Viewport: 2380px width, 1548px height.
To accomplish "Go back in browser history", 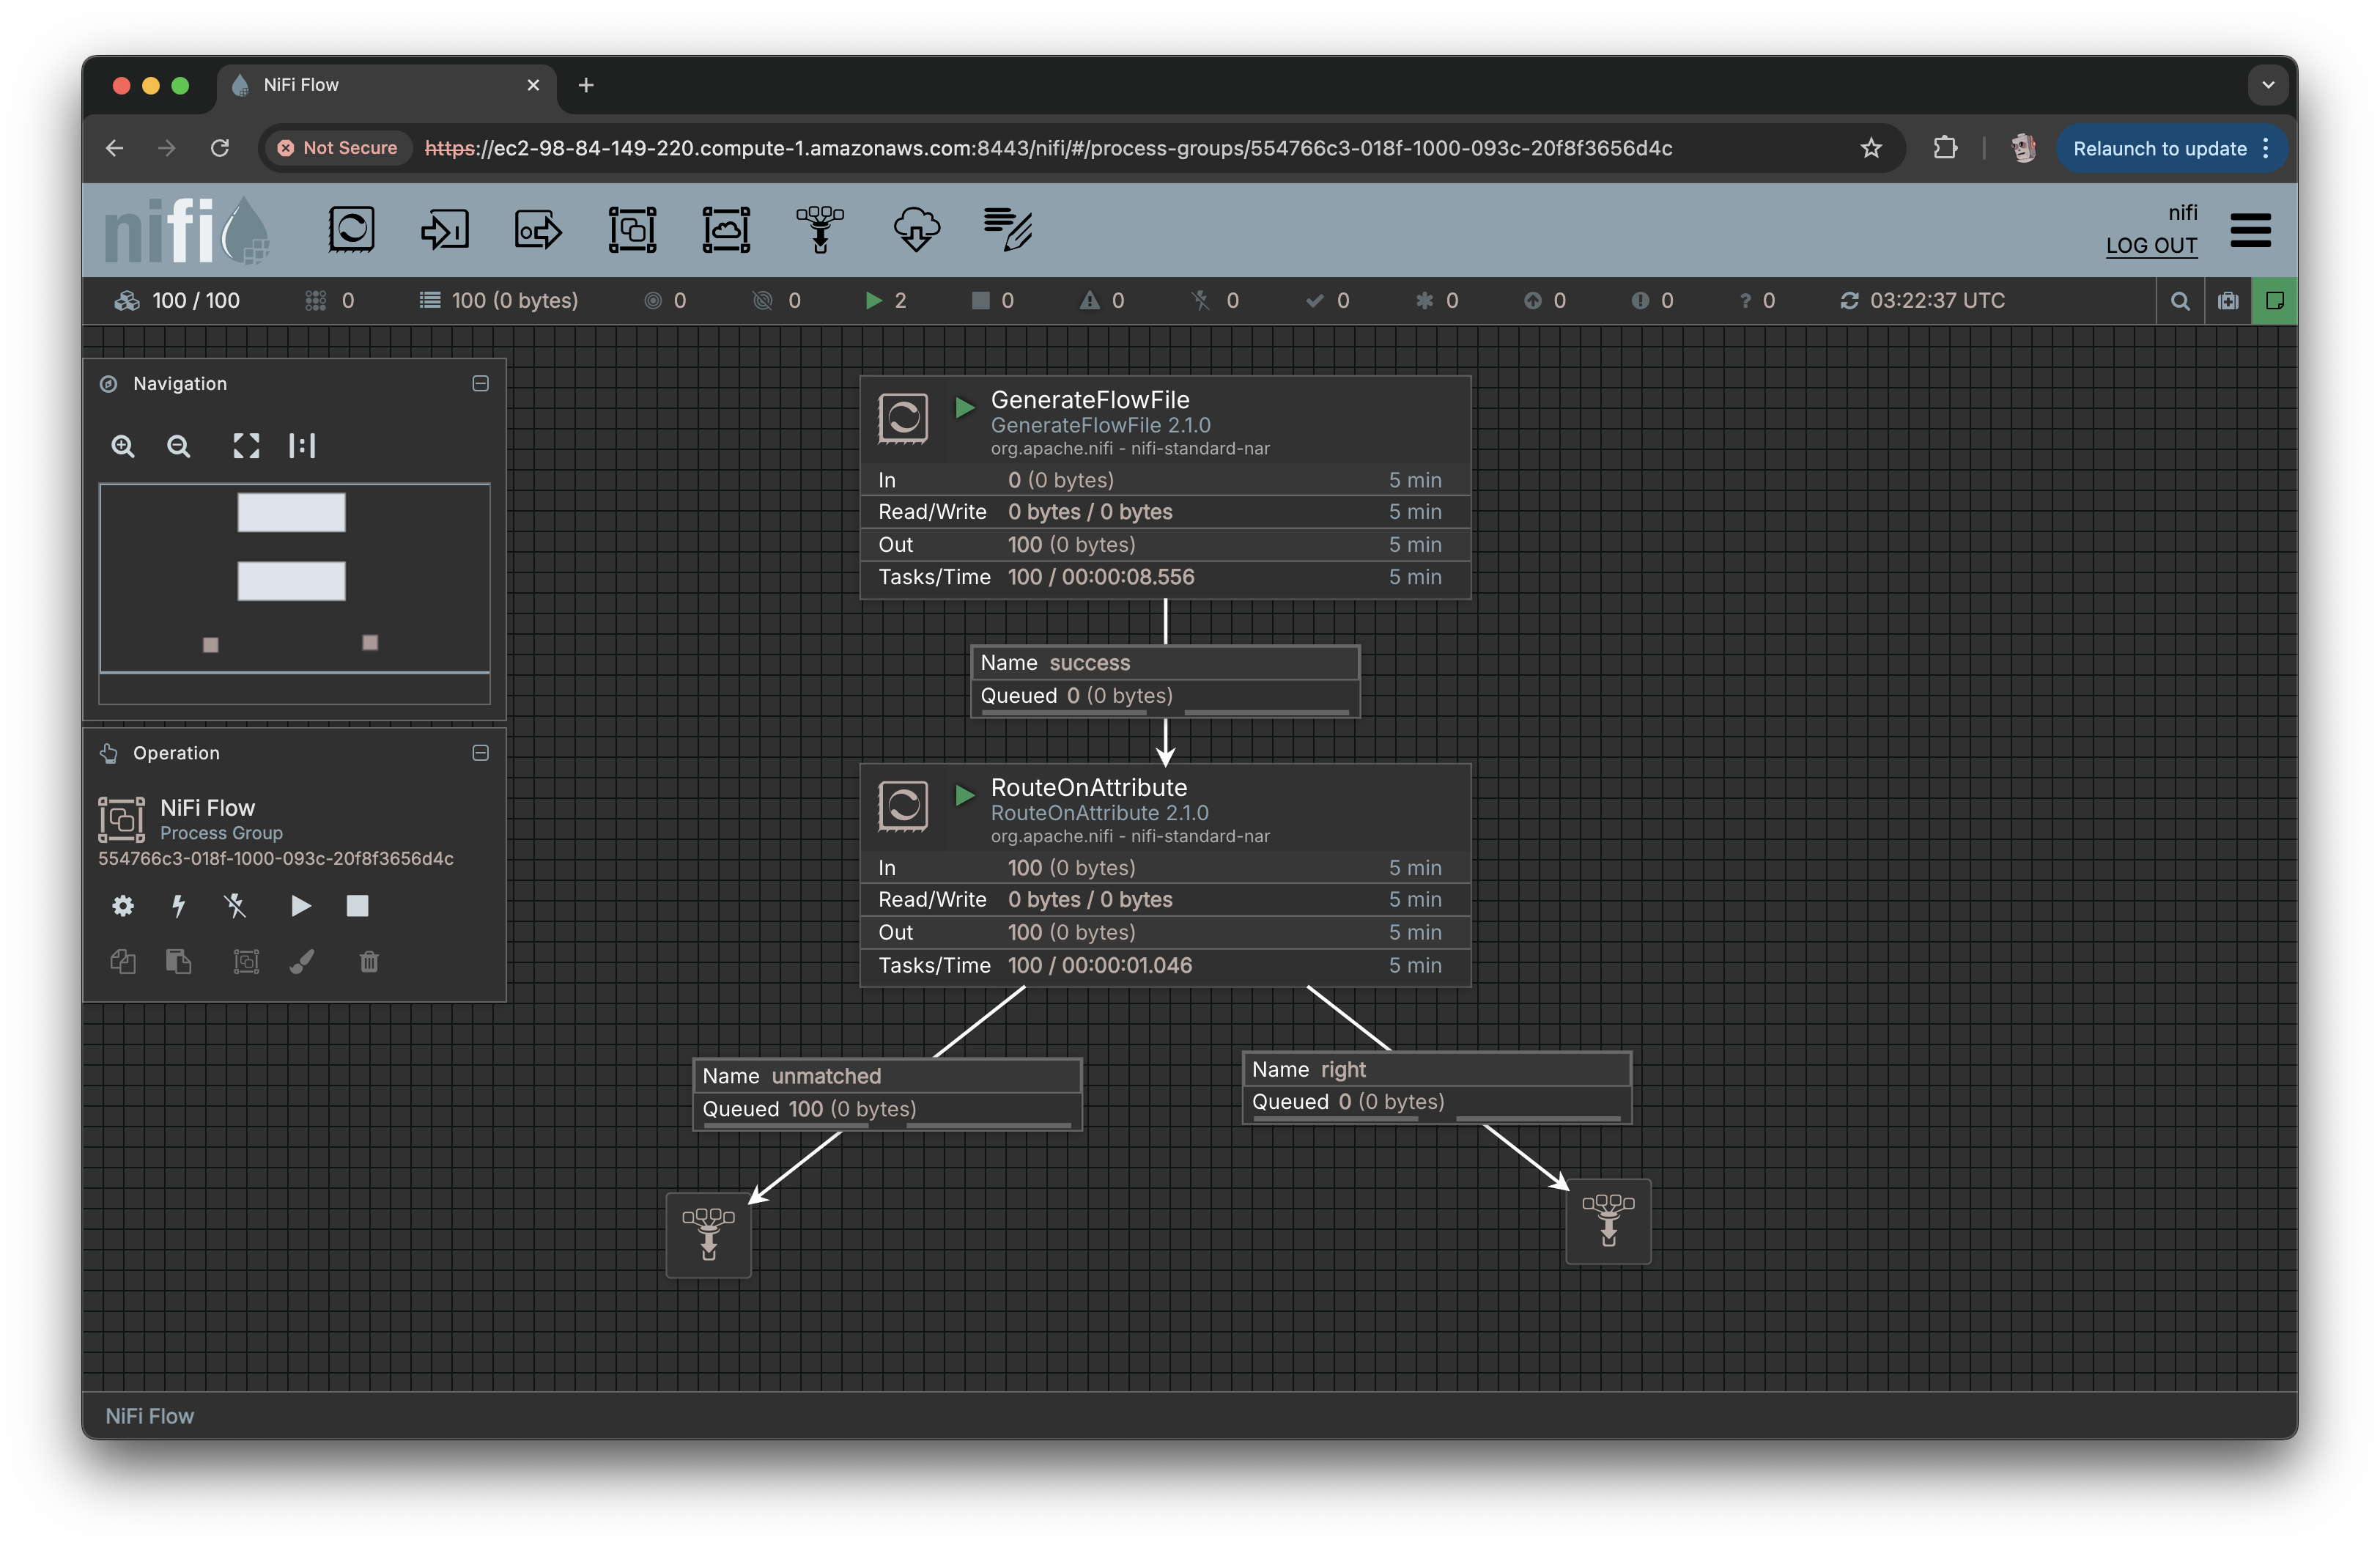I will (115, 148).
